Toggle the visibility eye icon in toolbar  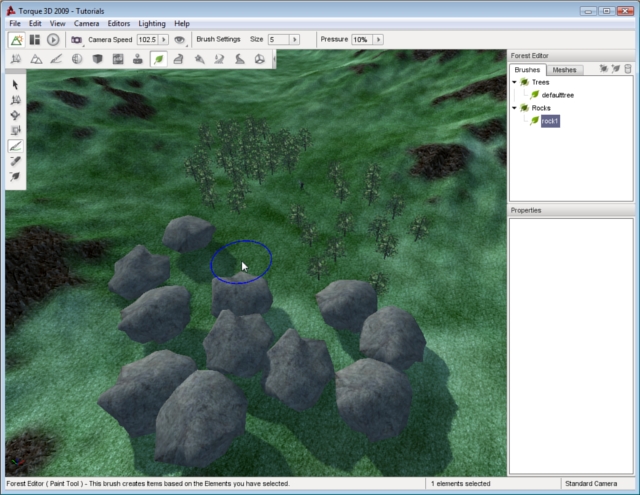point(180,39)
